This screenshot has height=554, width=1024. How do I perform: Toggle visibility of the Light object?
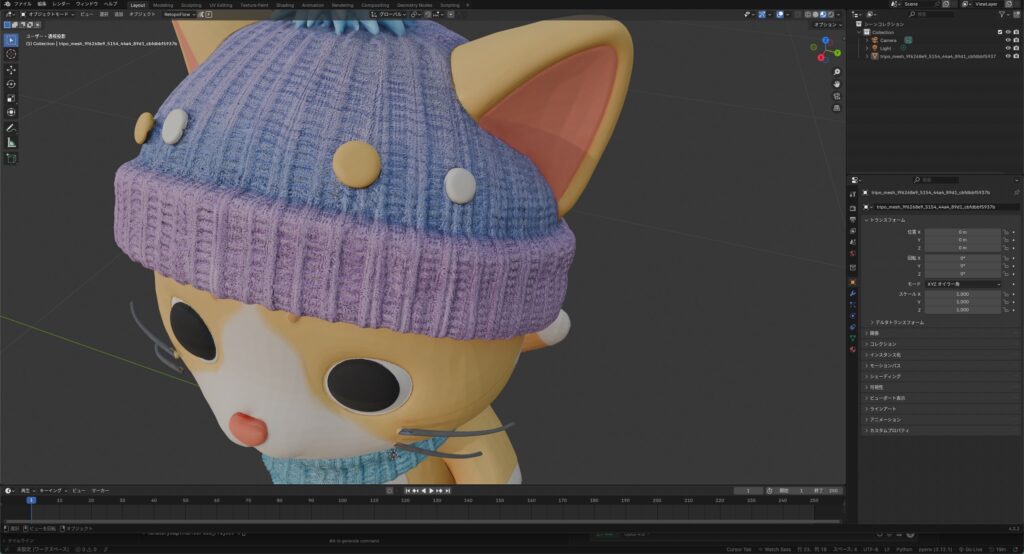coord(1007,47)
